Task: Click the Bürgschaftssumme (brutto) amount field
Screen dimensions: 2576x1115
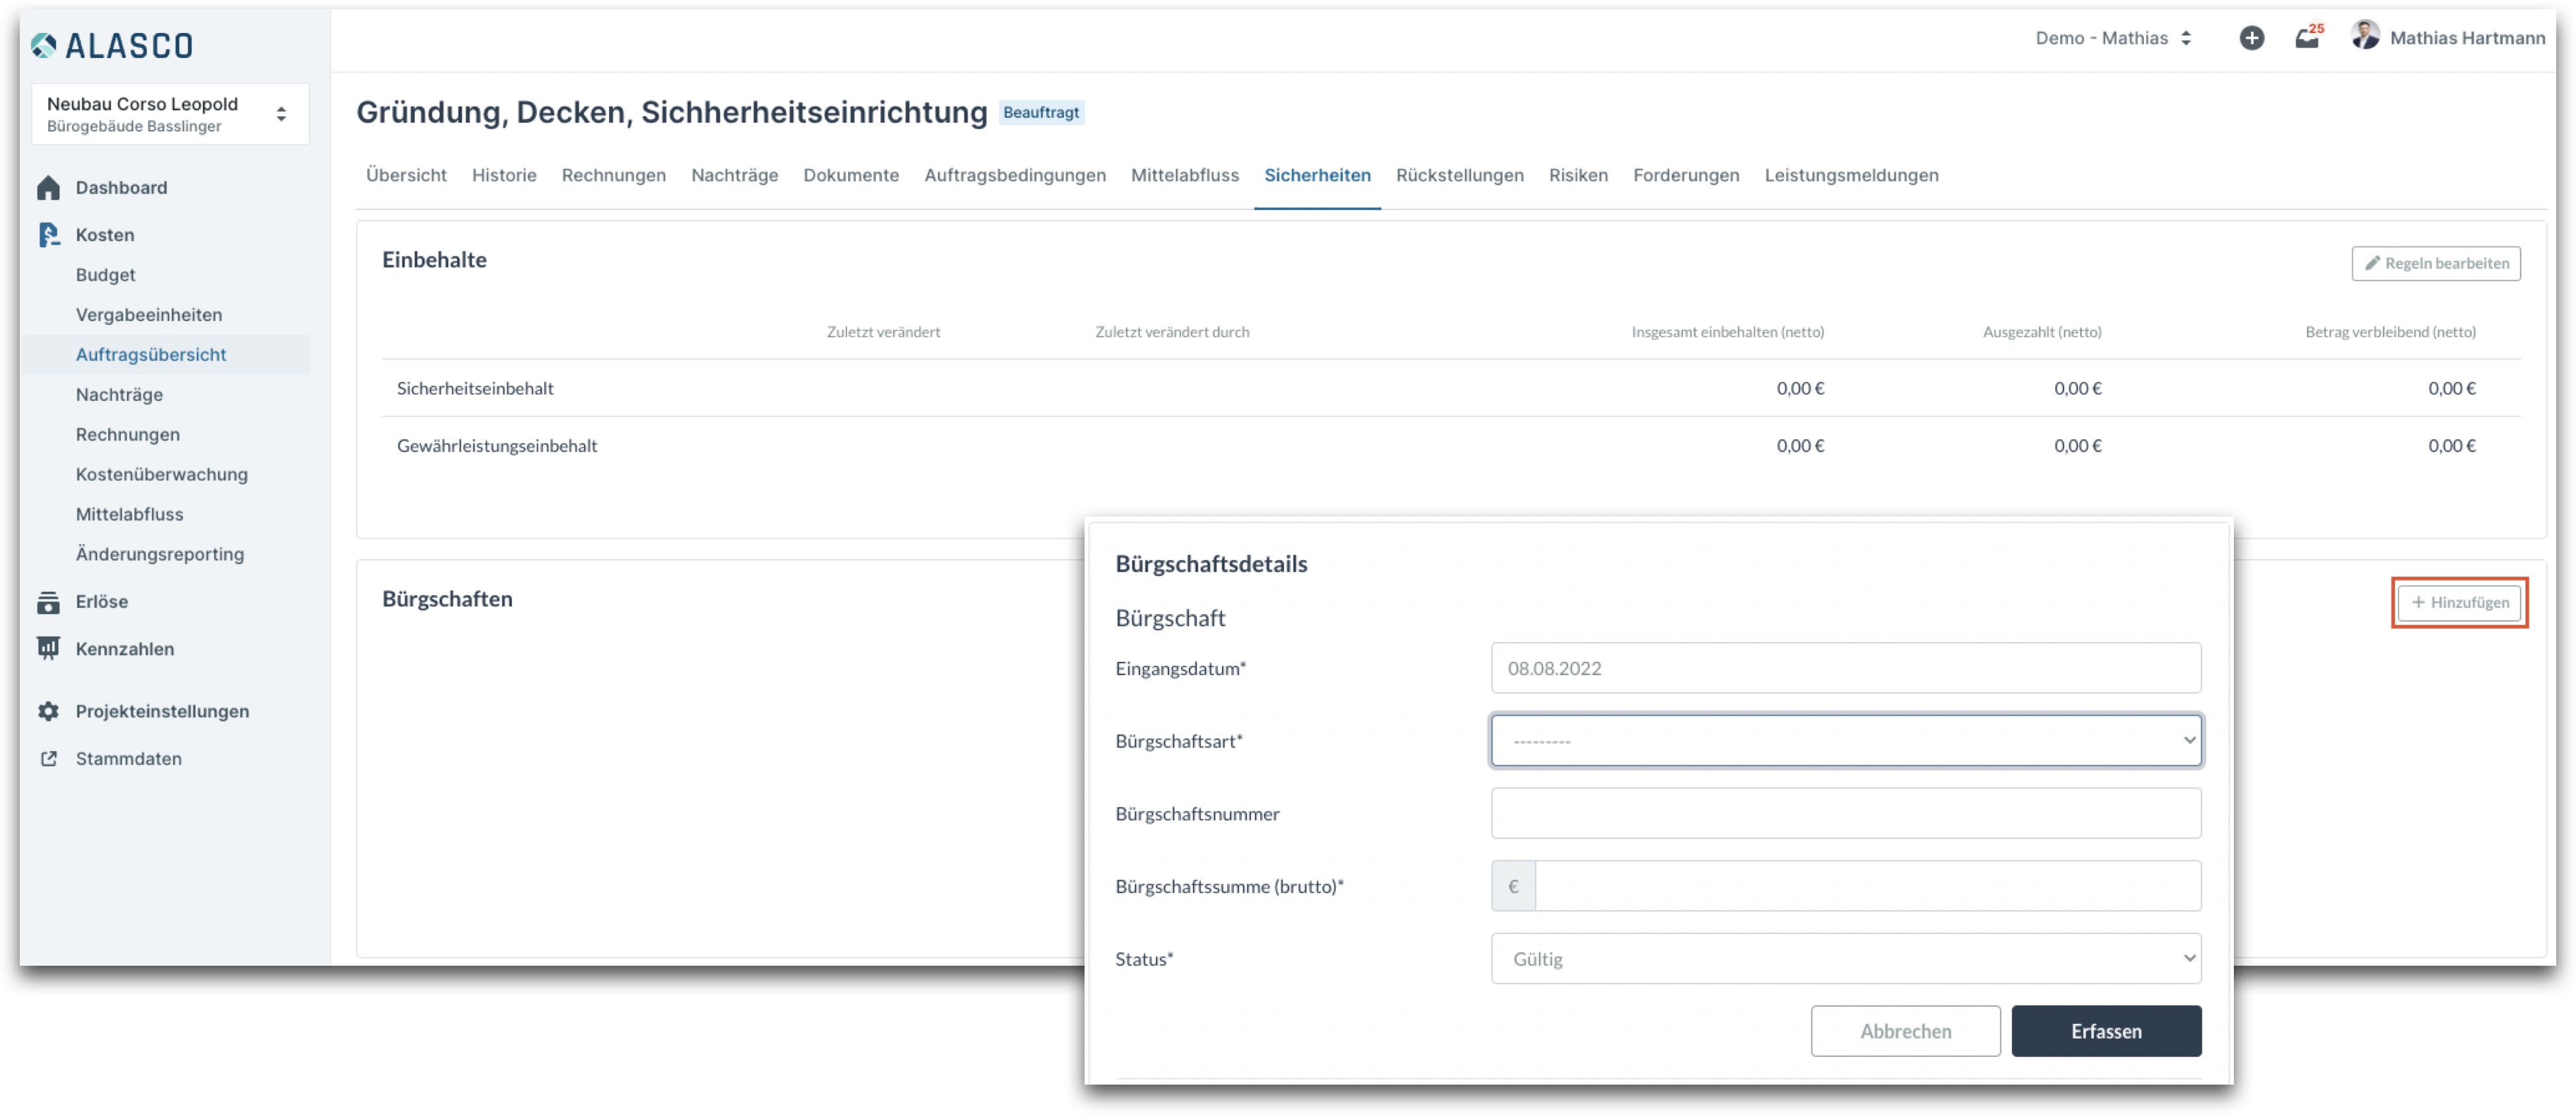Action: click(x=1867, y=885)
